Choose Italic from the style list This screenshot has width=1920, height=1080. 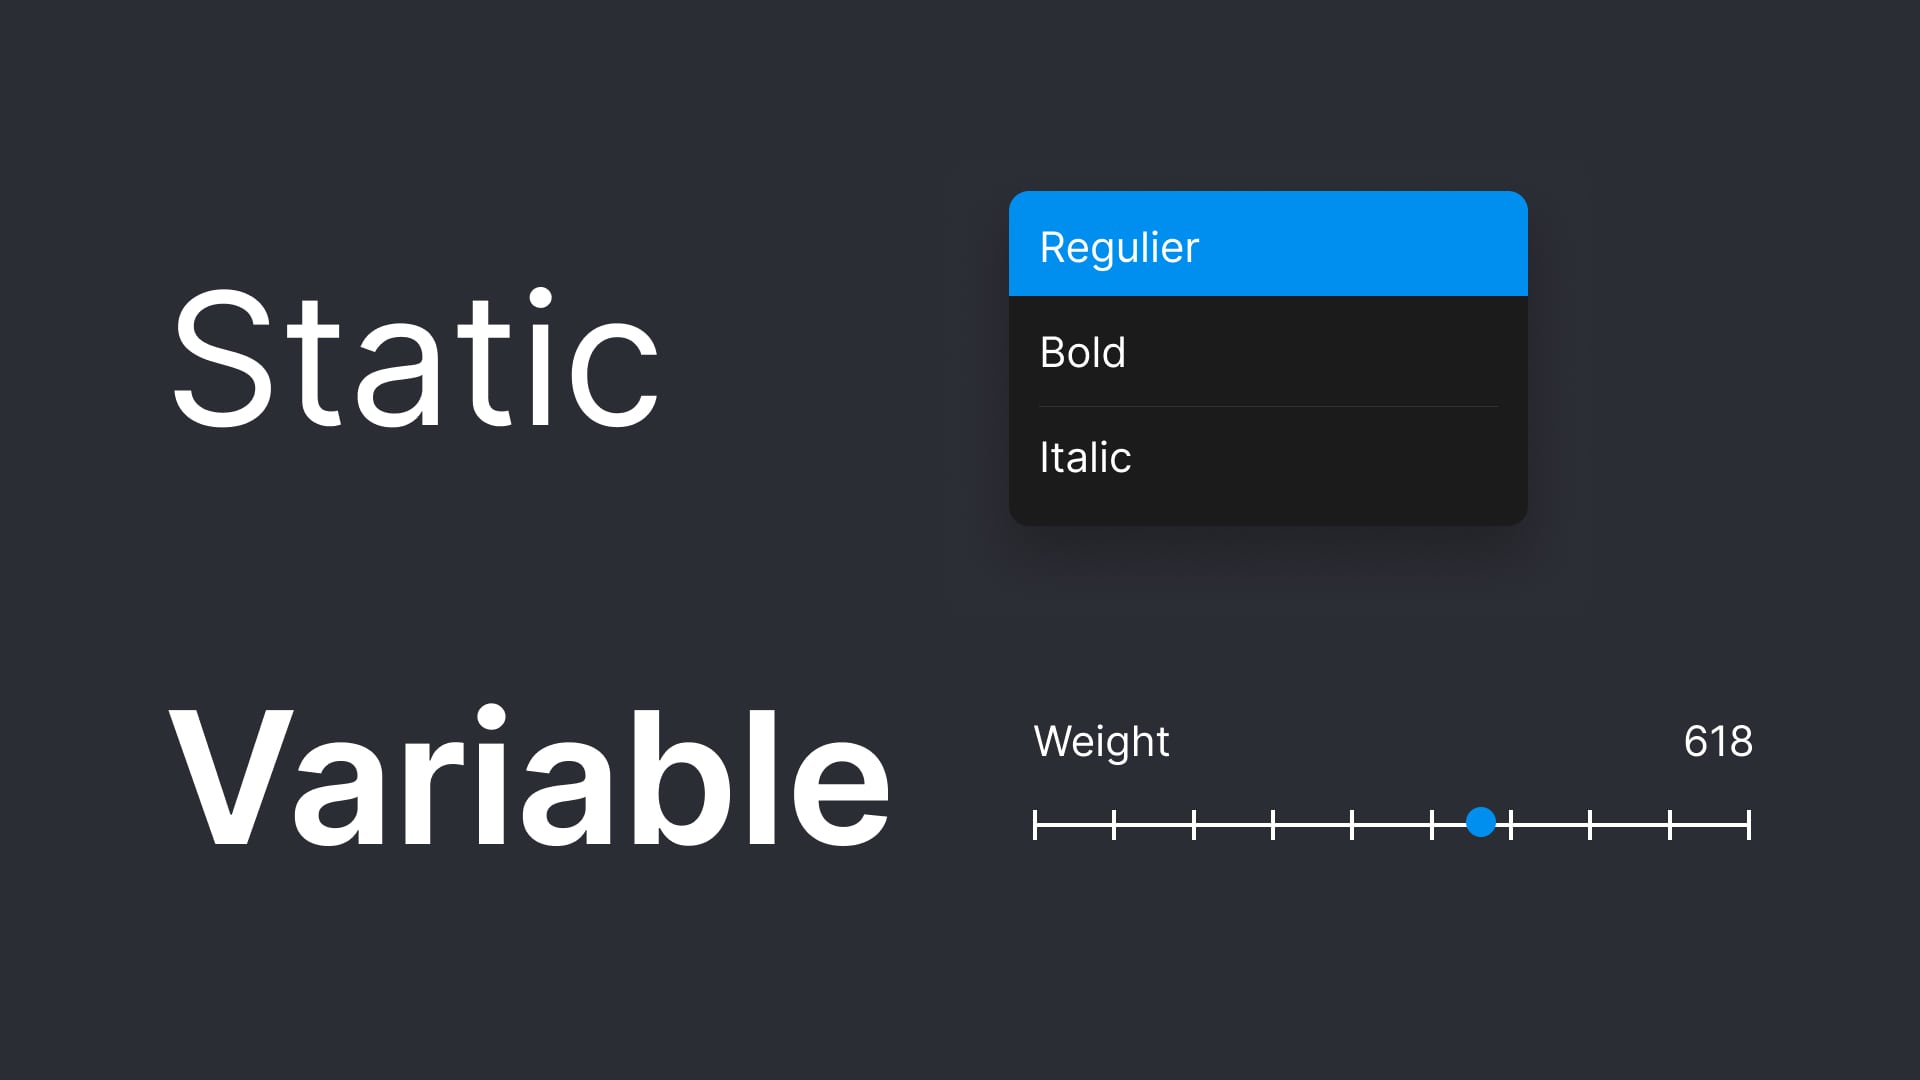[x=1086, y=457]
